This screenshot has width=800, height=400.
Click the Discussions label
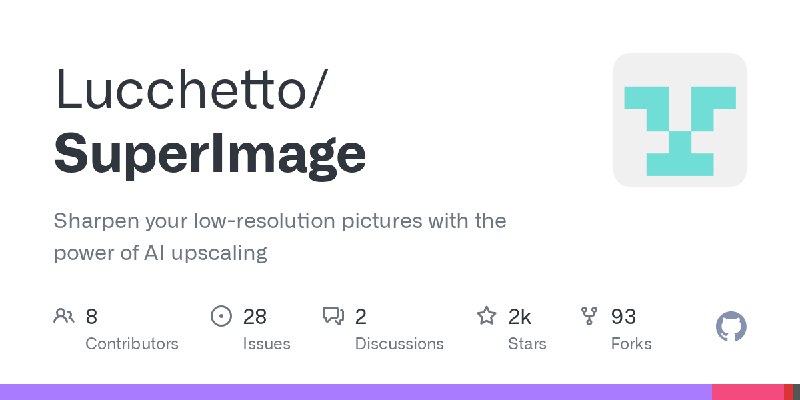click(x=399, y=343)
